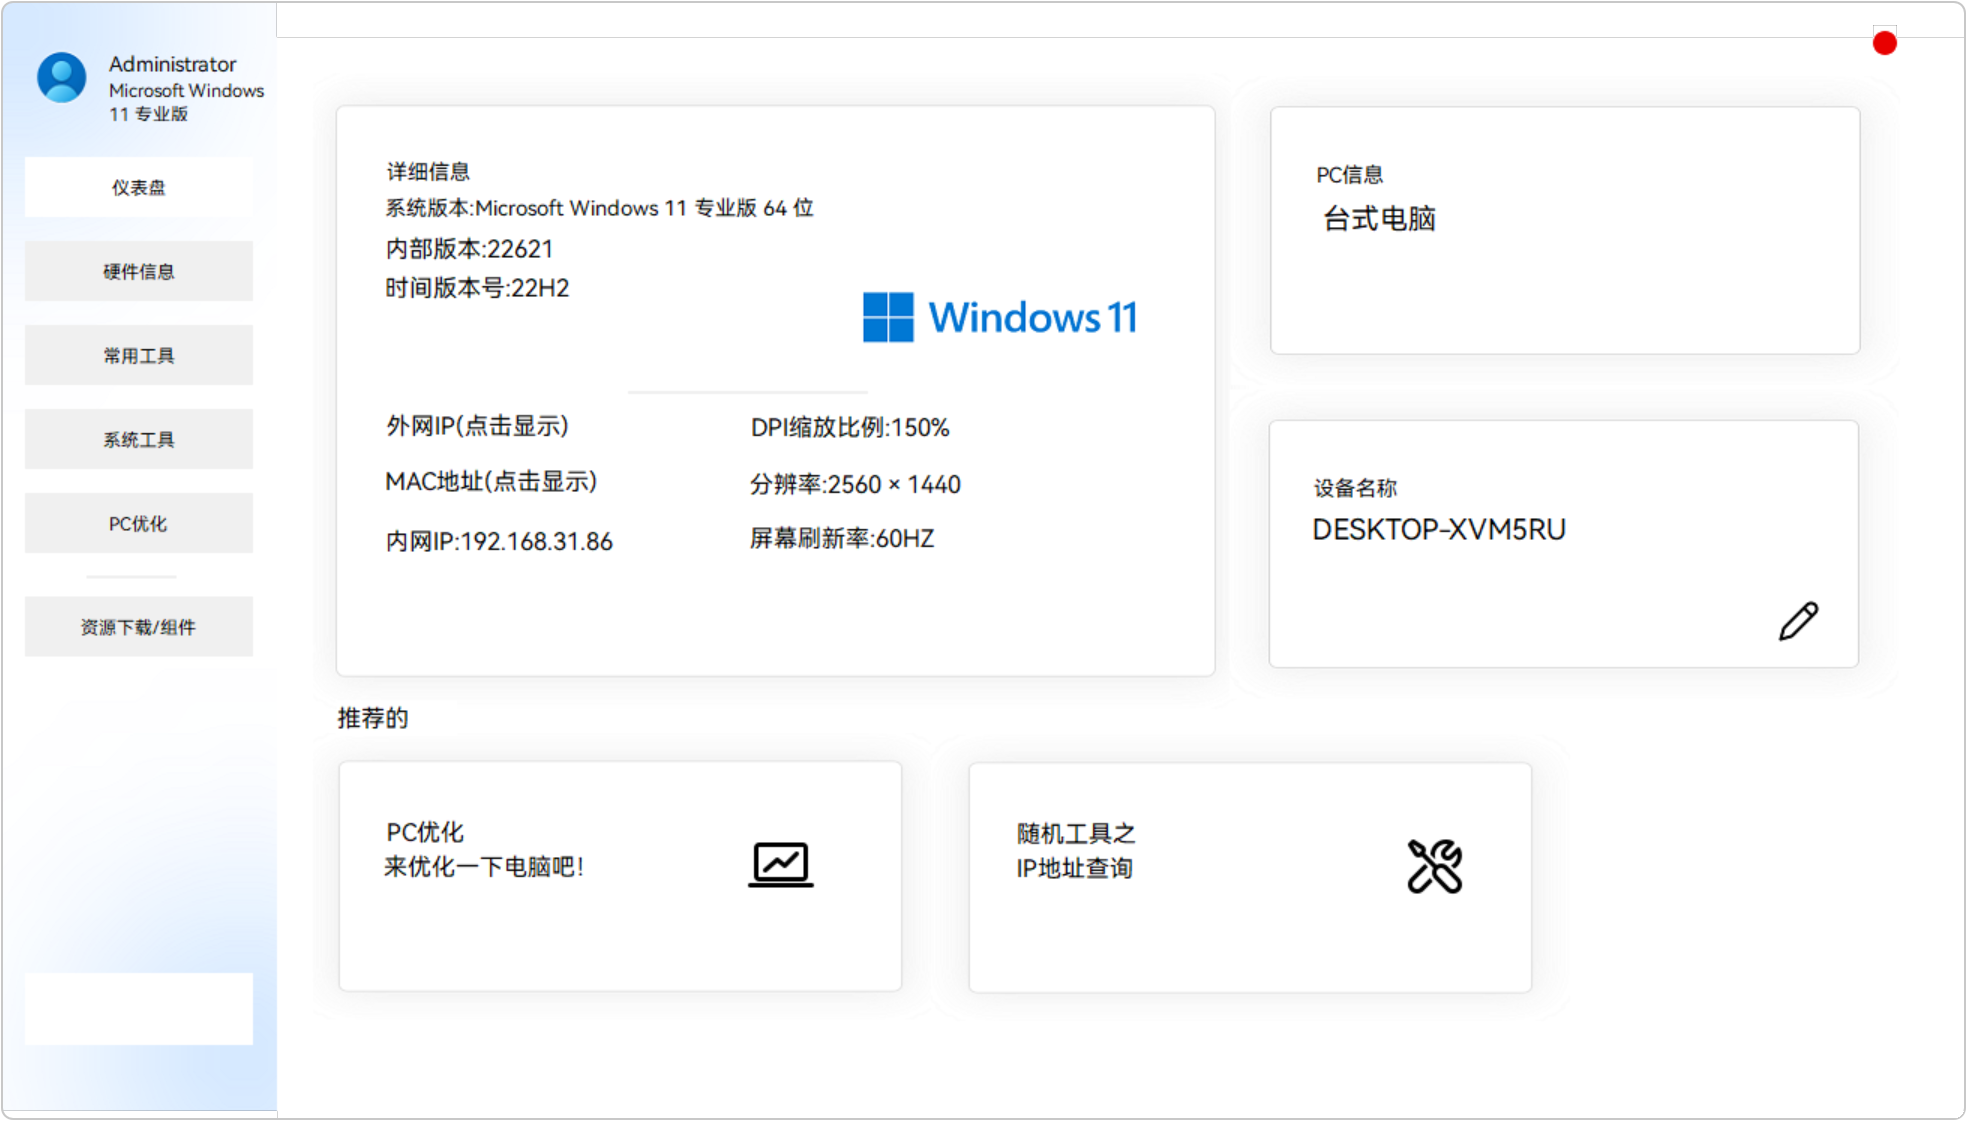Click the 内部版本:22621 text
The image size is (1967, 1121).
point(469,249)
